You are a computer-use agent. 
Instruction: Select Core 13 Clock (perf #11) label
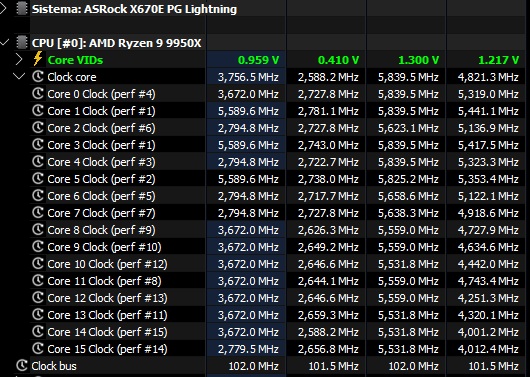pos(107,315)
